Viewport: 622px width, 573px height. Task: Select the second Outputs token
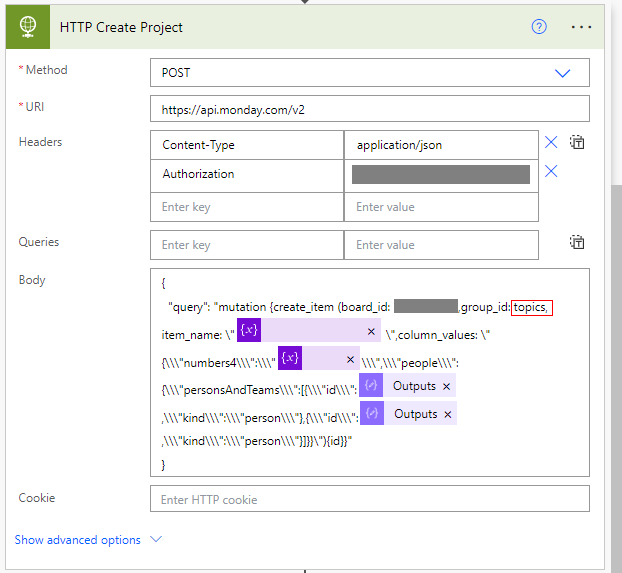pyautogui.click(x=409, y=413)
